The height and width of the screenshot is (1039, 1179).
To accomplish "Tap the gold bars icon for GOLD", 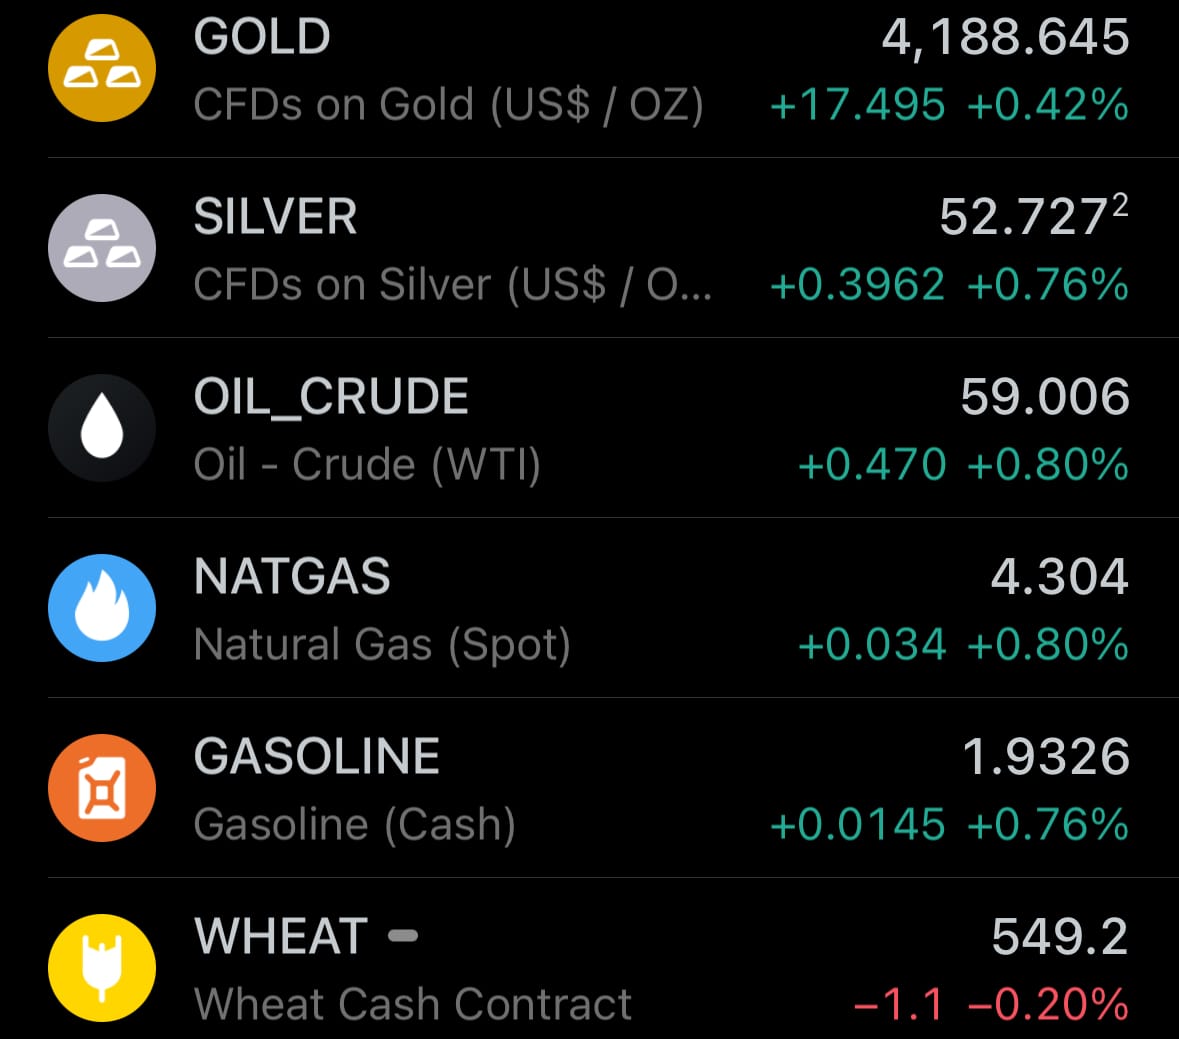I will coord(102,68).
